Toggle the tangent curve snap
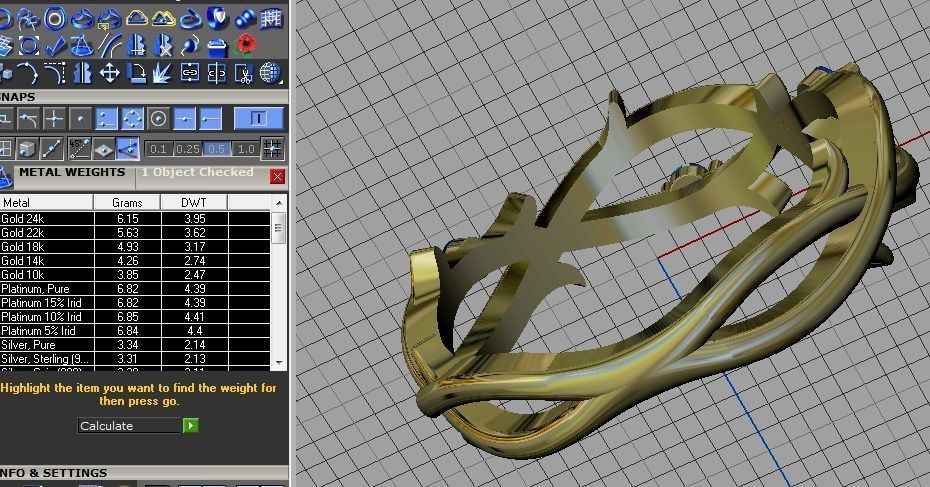Viewport: 930px width, 487px height. tap(28, 119)
